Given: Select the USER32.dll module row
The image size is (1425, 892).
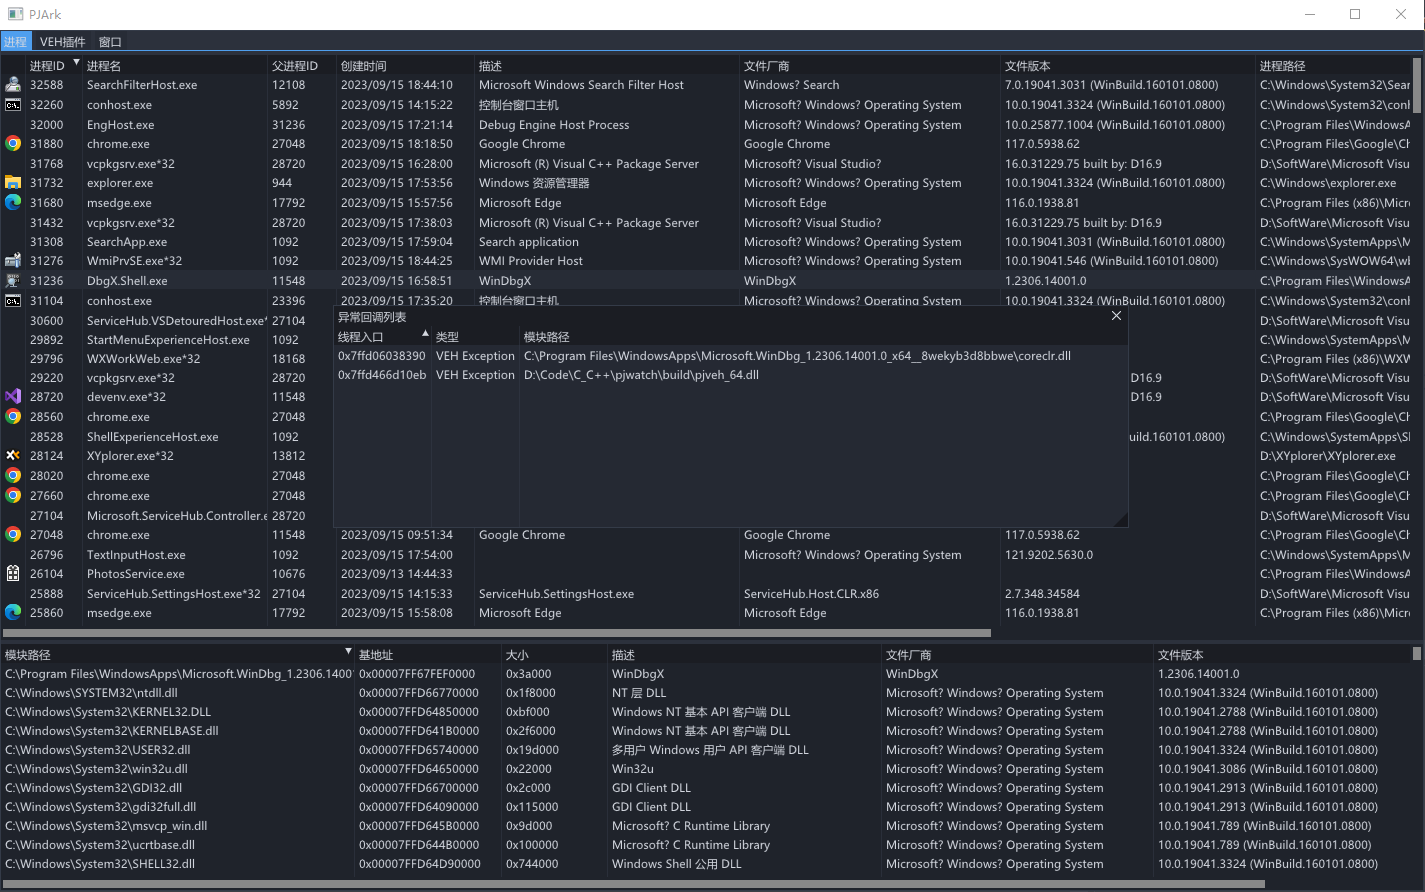Looking at the screenshot, I should tap(706, 750).
